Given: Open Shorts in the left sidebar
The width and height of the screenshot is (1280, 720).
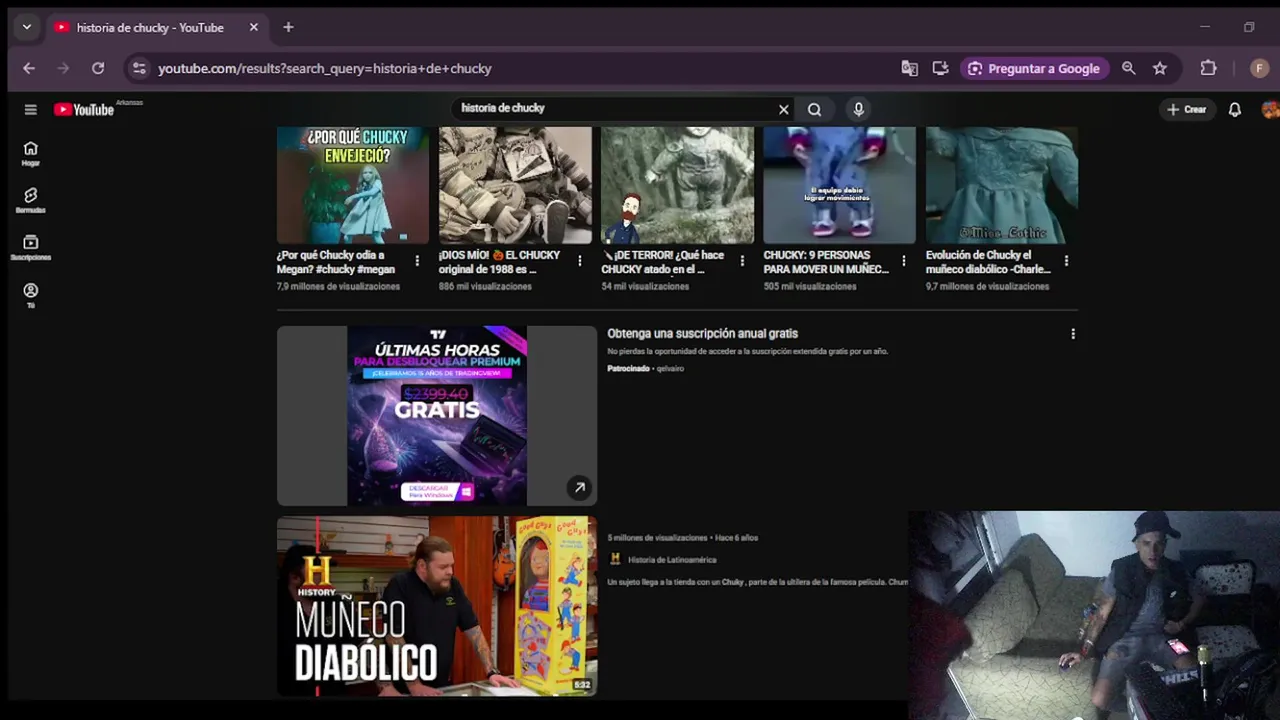Looking at the screenshot, I should click(x=30, y=200).
